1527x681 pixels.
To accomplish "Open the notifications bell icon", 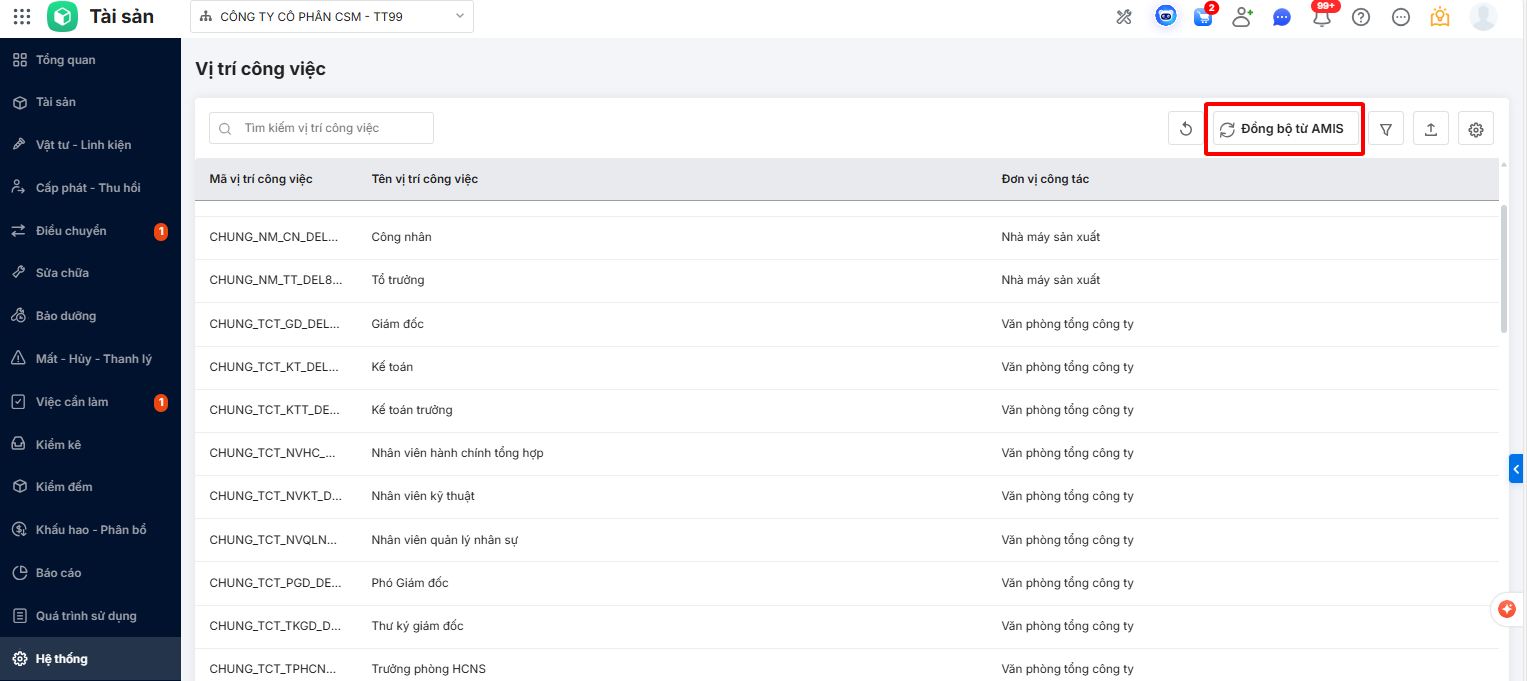I will (1322, 17).
